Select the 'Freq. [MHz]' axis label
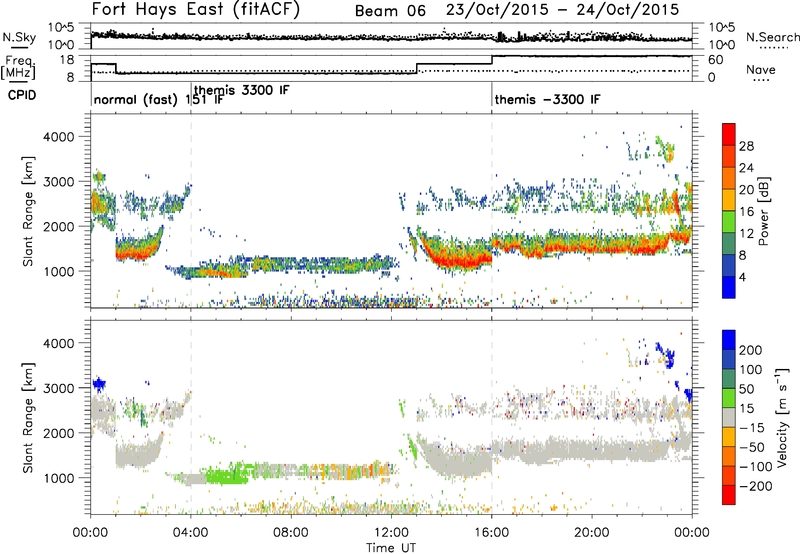 (x=19, y=67)
